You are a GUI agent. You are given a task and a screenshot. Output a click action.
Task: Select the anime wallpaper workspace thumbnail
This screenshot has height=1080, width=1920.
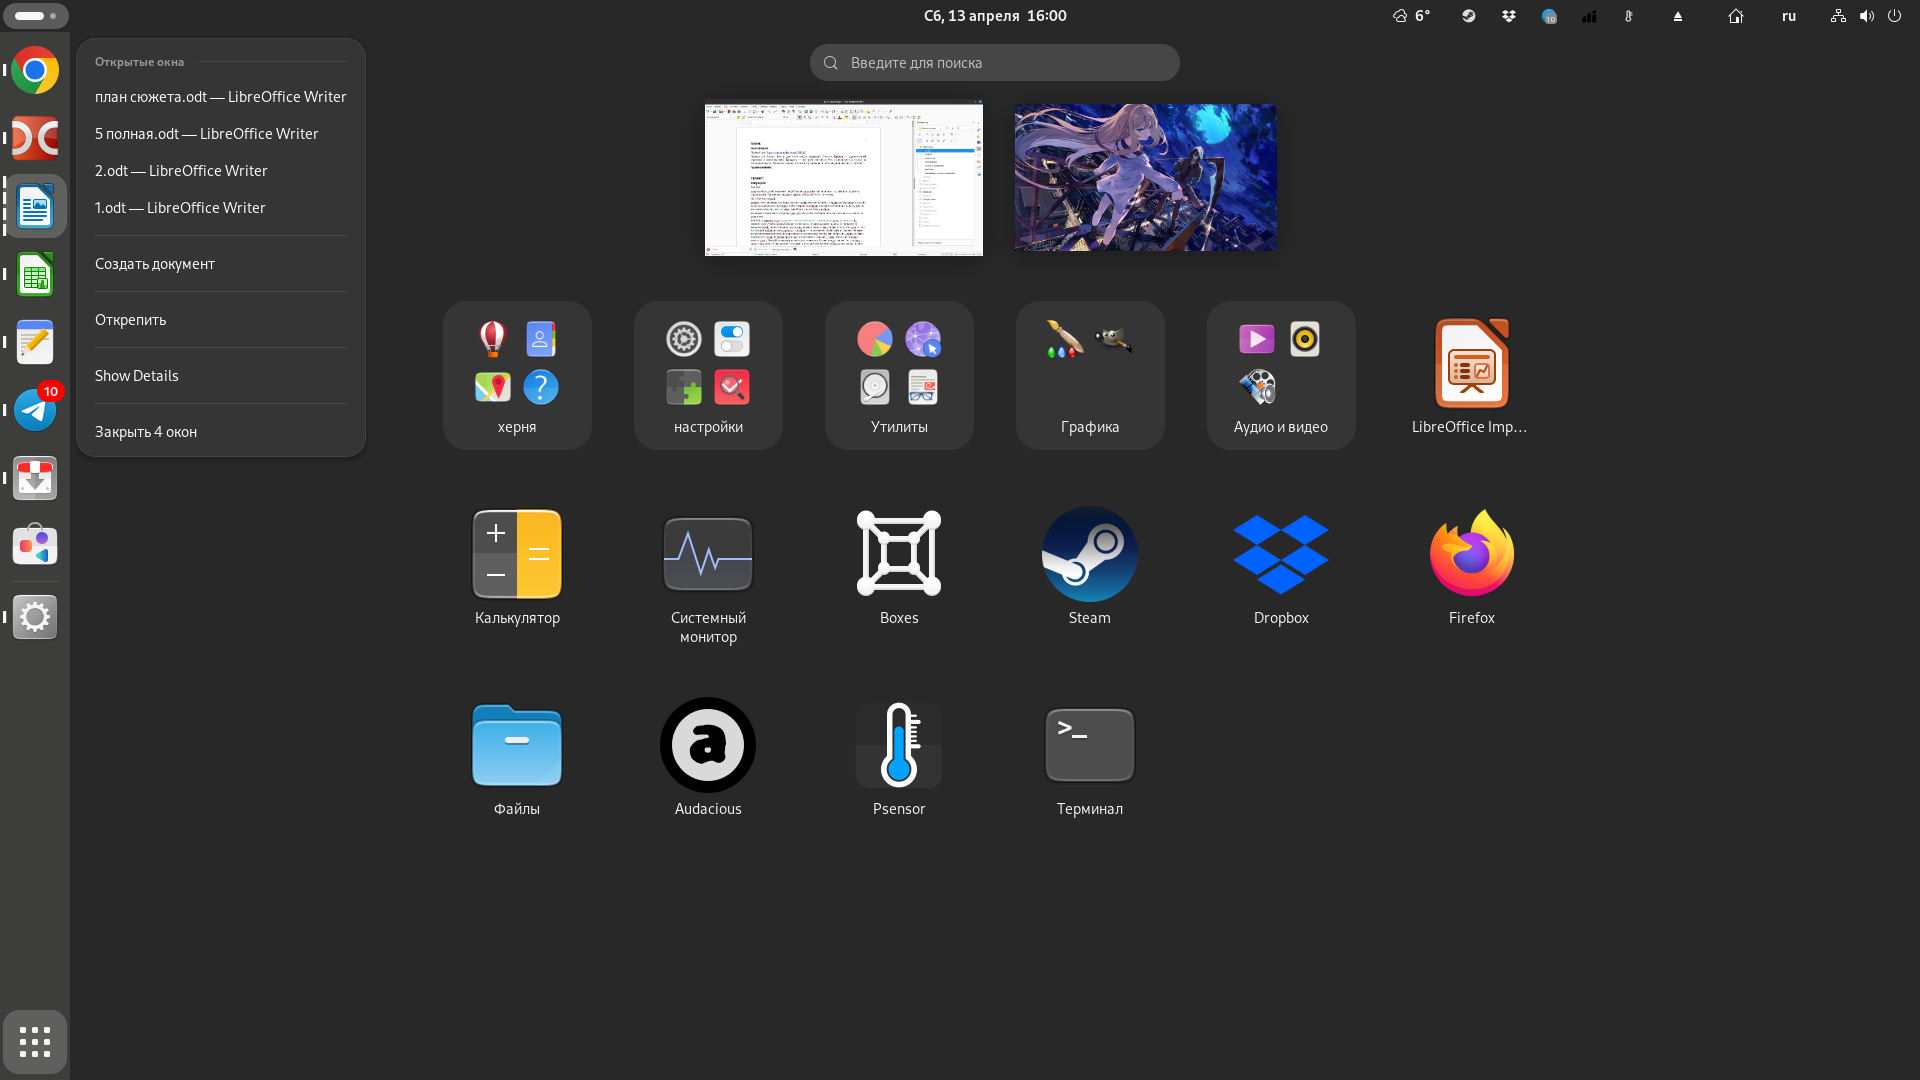tap(1145, 178)
